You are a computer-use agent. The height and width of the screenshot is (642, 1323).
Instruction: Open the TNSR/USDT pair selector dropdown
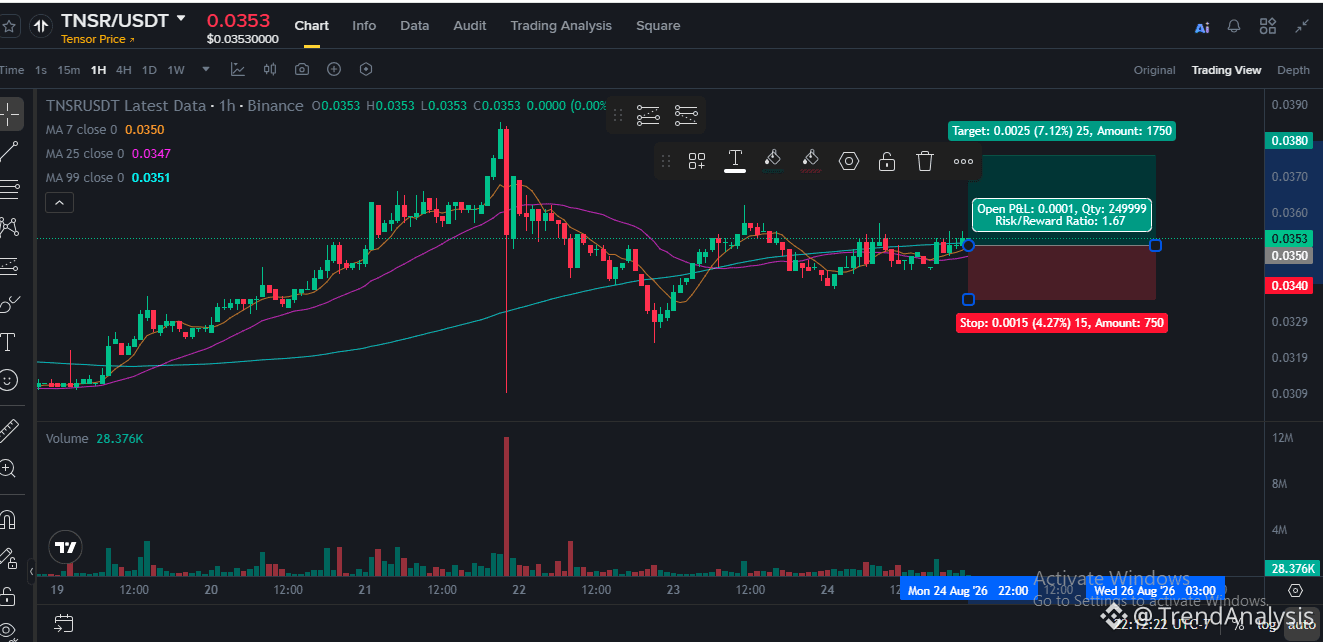coord(181,18)
